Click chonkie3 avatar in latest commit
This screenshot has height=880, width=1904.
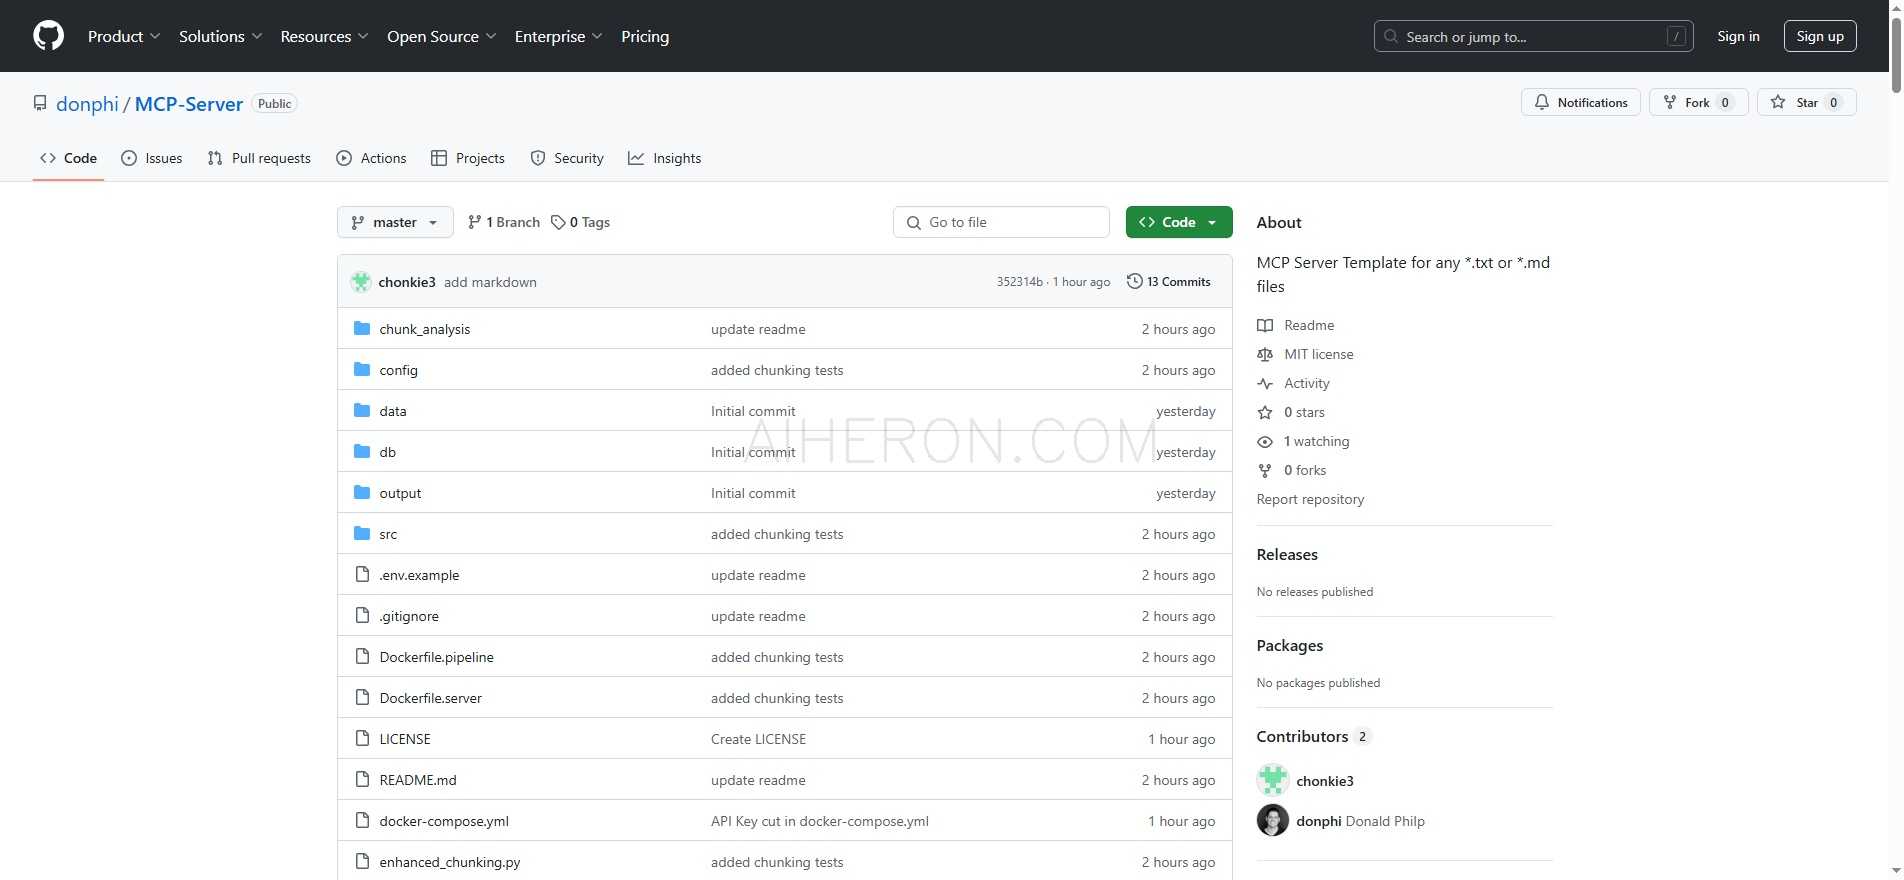coord(361,282)
